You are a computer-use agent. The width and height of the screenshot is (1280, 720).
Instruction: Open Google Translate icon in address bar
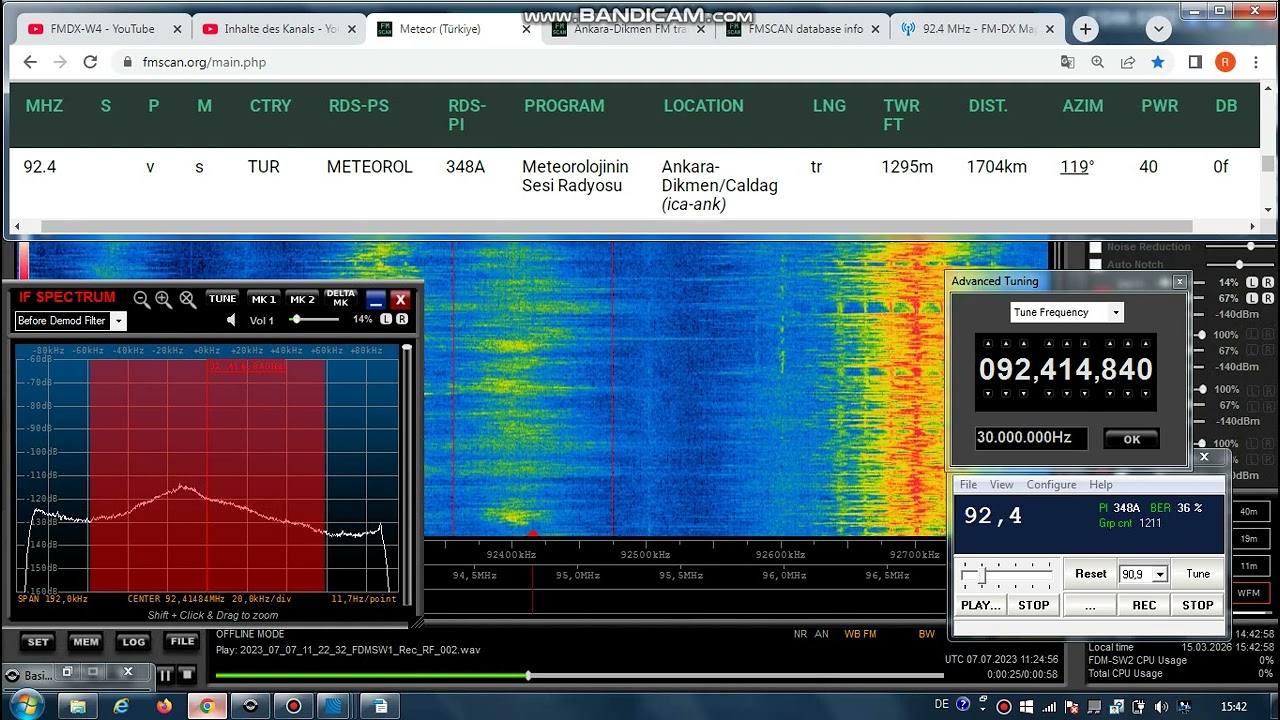(x=1068, y=62)
